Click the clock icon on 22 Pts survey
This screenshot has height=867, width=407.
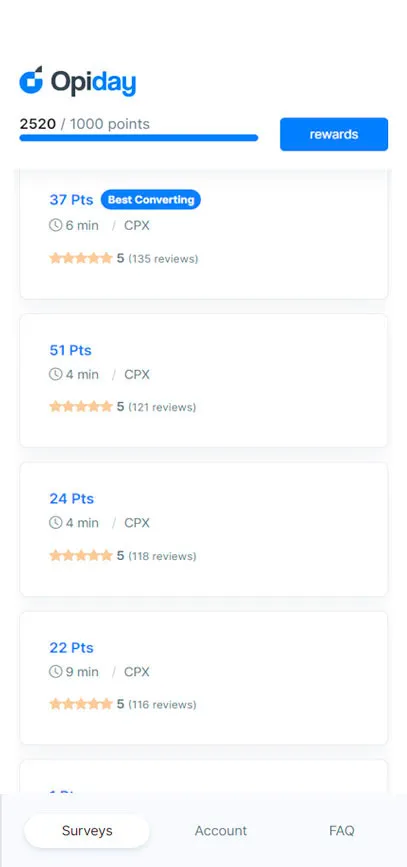(55, 672)
